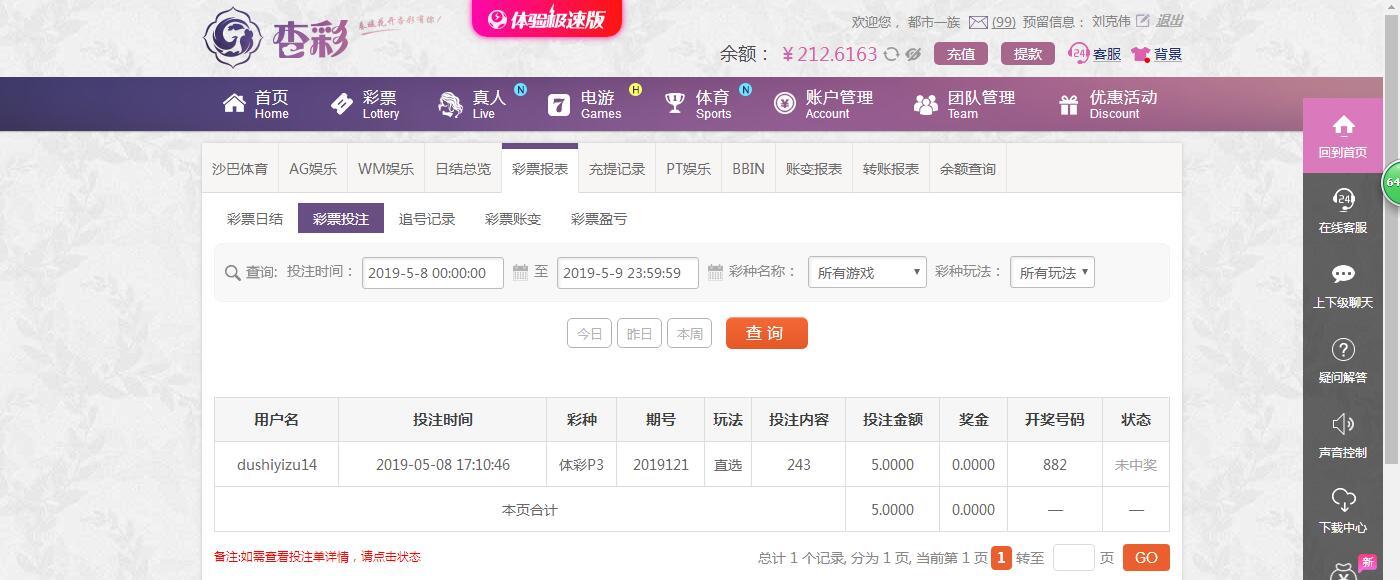The image size is (1400, 580).
Task: Toggle balance visibility eye icon
Action: point(913,54)
